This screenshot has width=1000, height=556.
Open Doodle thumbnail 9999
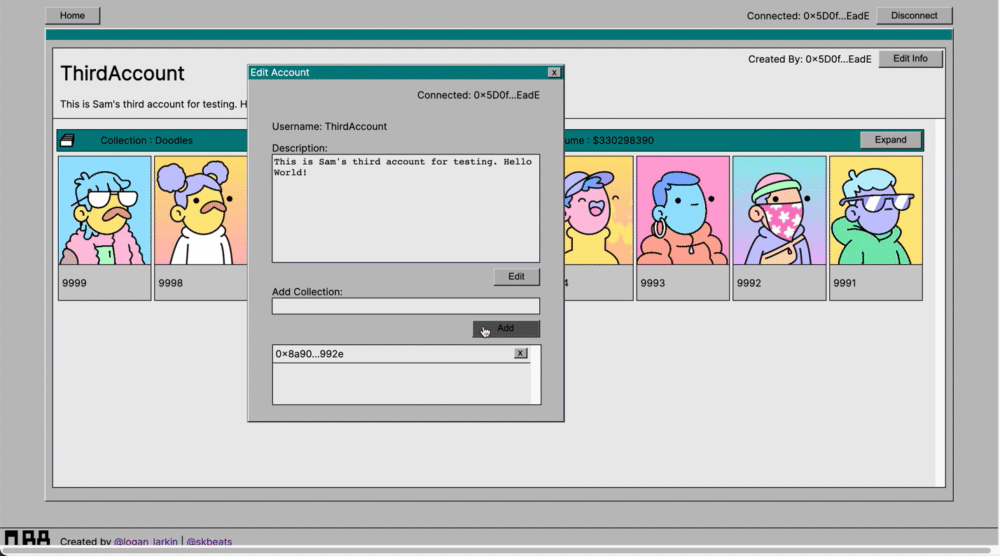(x=105, y=228)
